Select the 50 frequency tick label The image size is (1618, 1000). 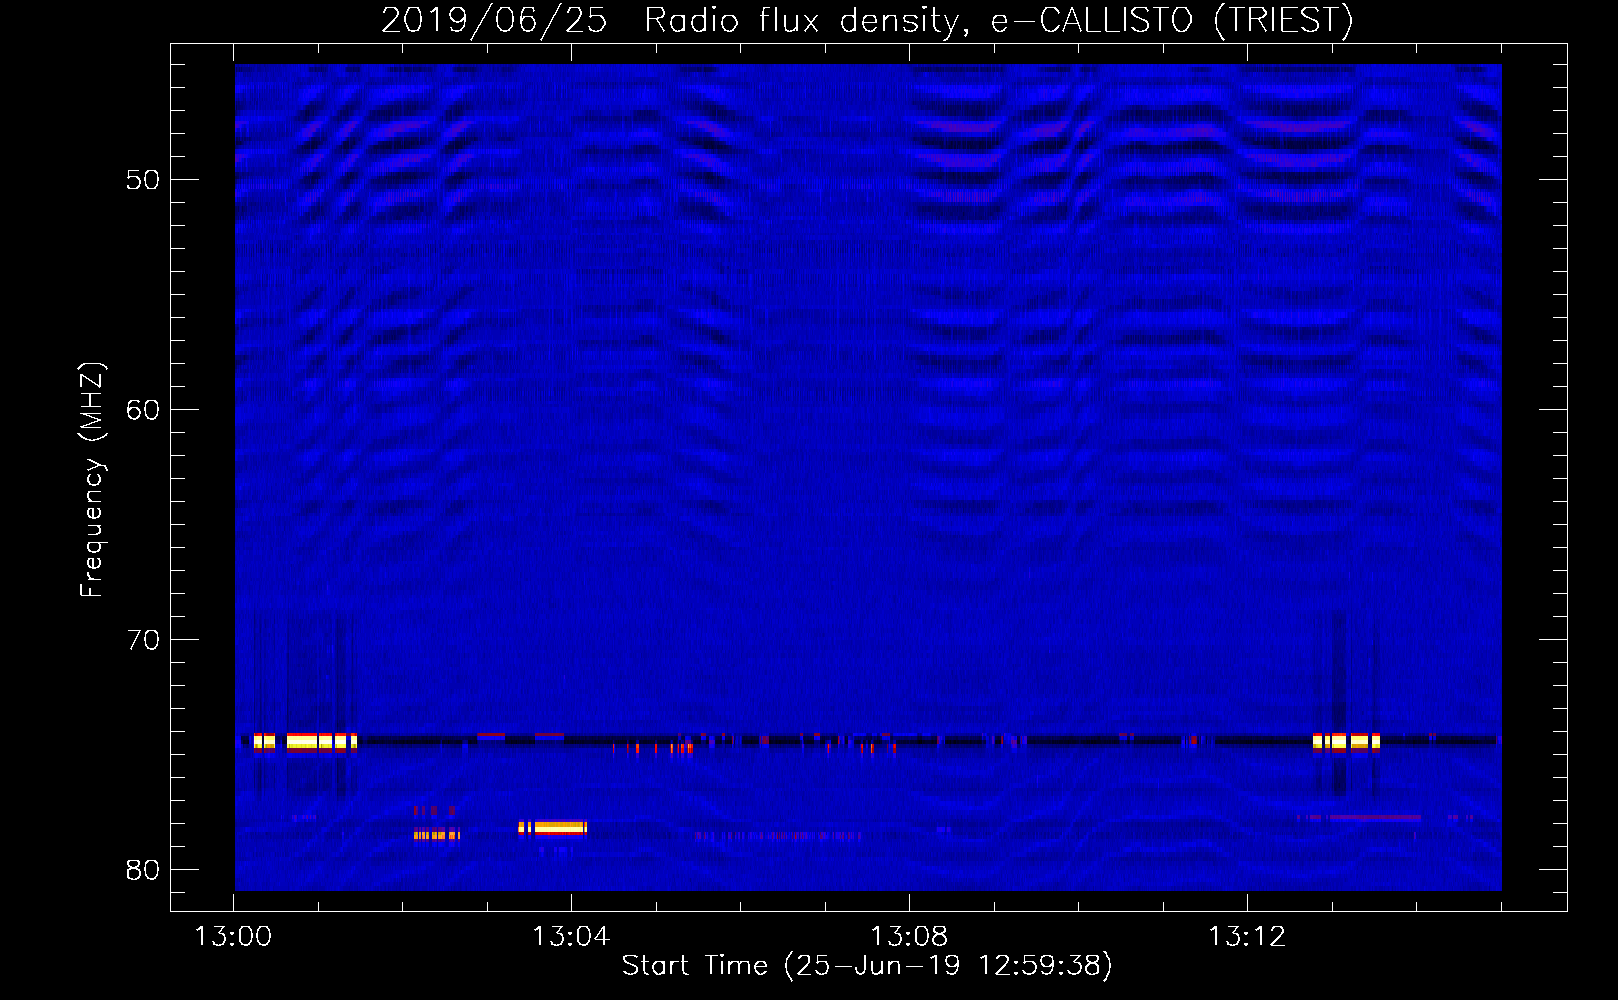point(143,180)
